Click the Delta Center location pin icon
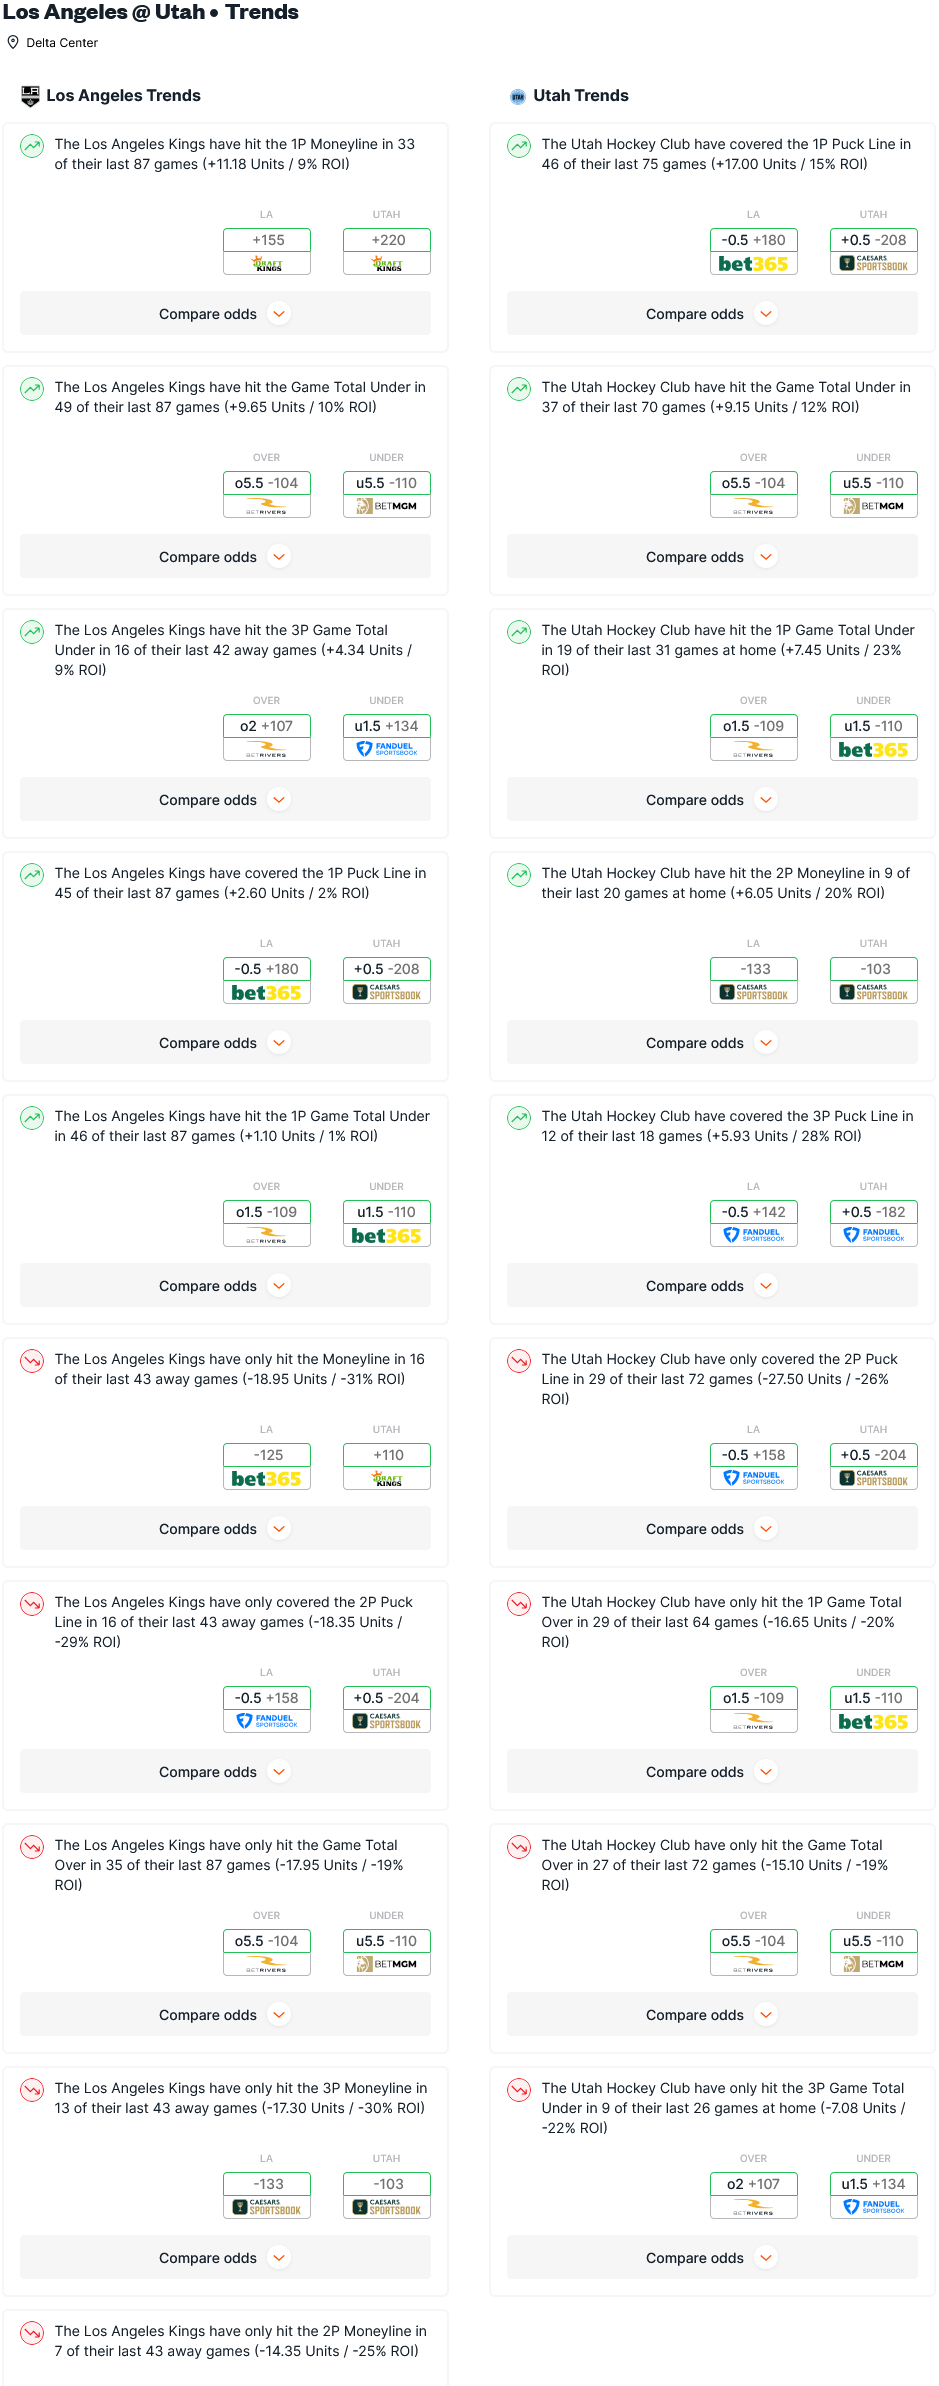 point(13,42)
